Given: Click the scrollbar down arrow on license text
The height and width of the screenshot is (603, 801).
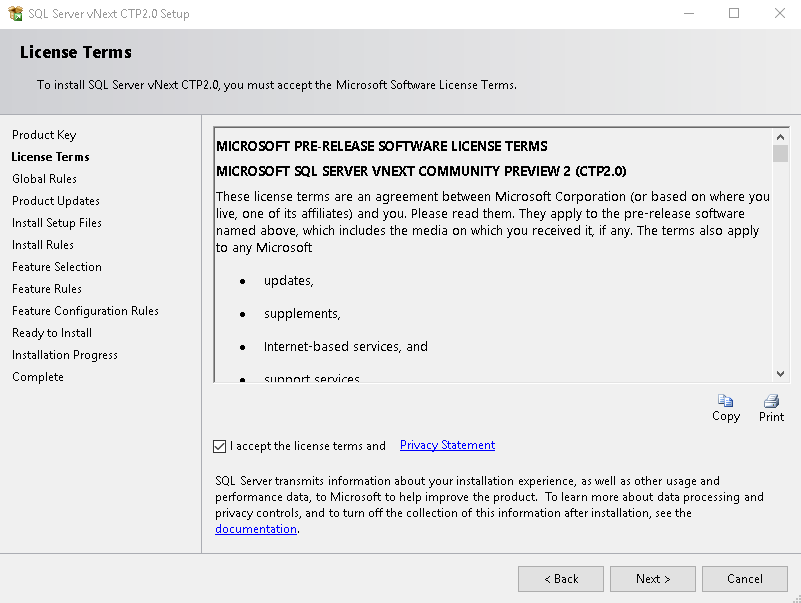Looking at the screenshot, I should (x=780, y=372).
